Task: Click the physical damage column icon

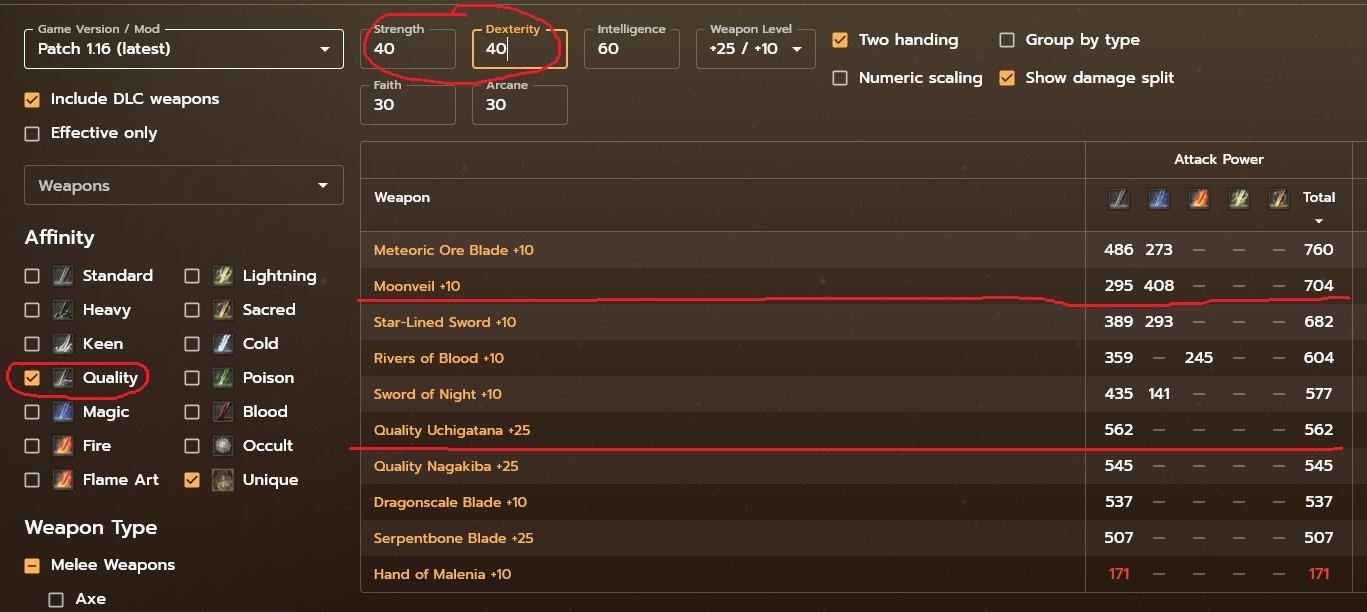Action: coord(1119,198)
